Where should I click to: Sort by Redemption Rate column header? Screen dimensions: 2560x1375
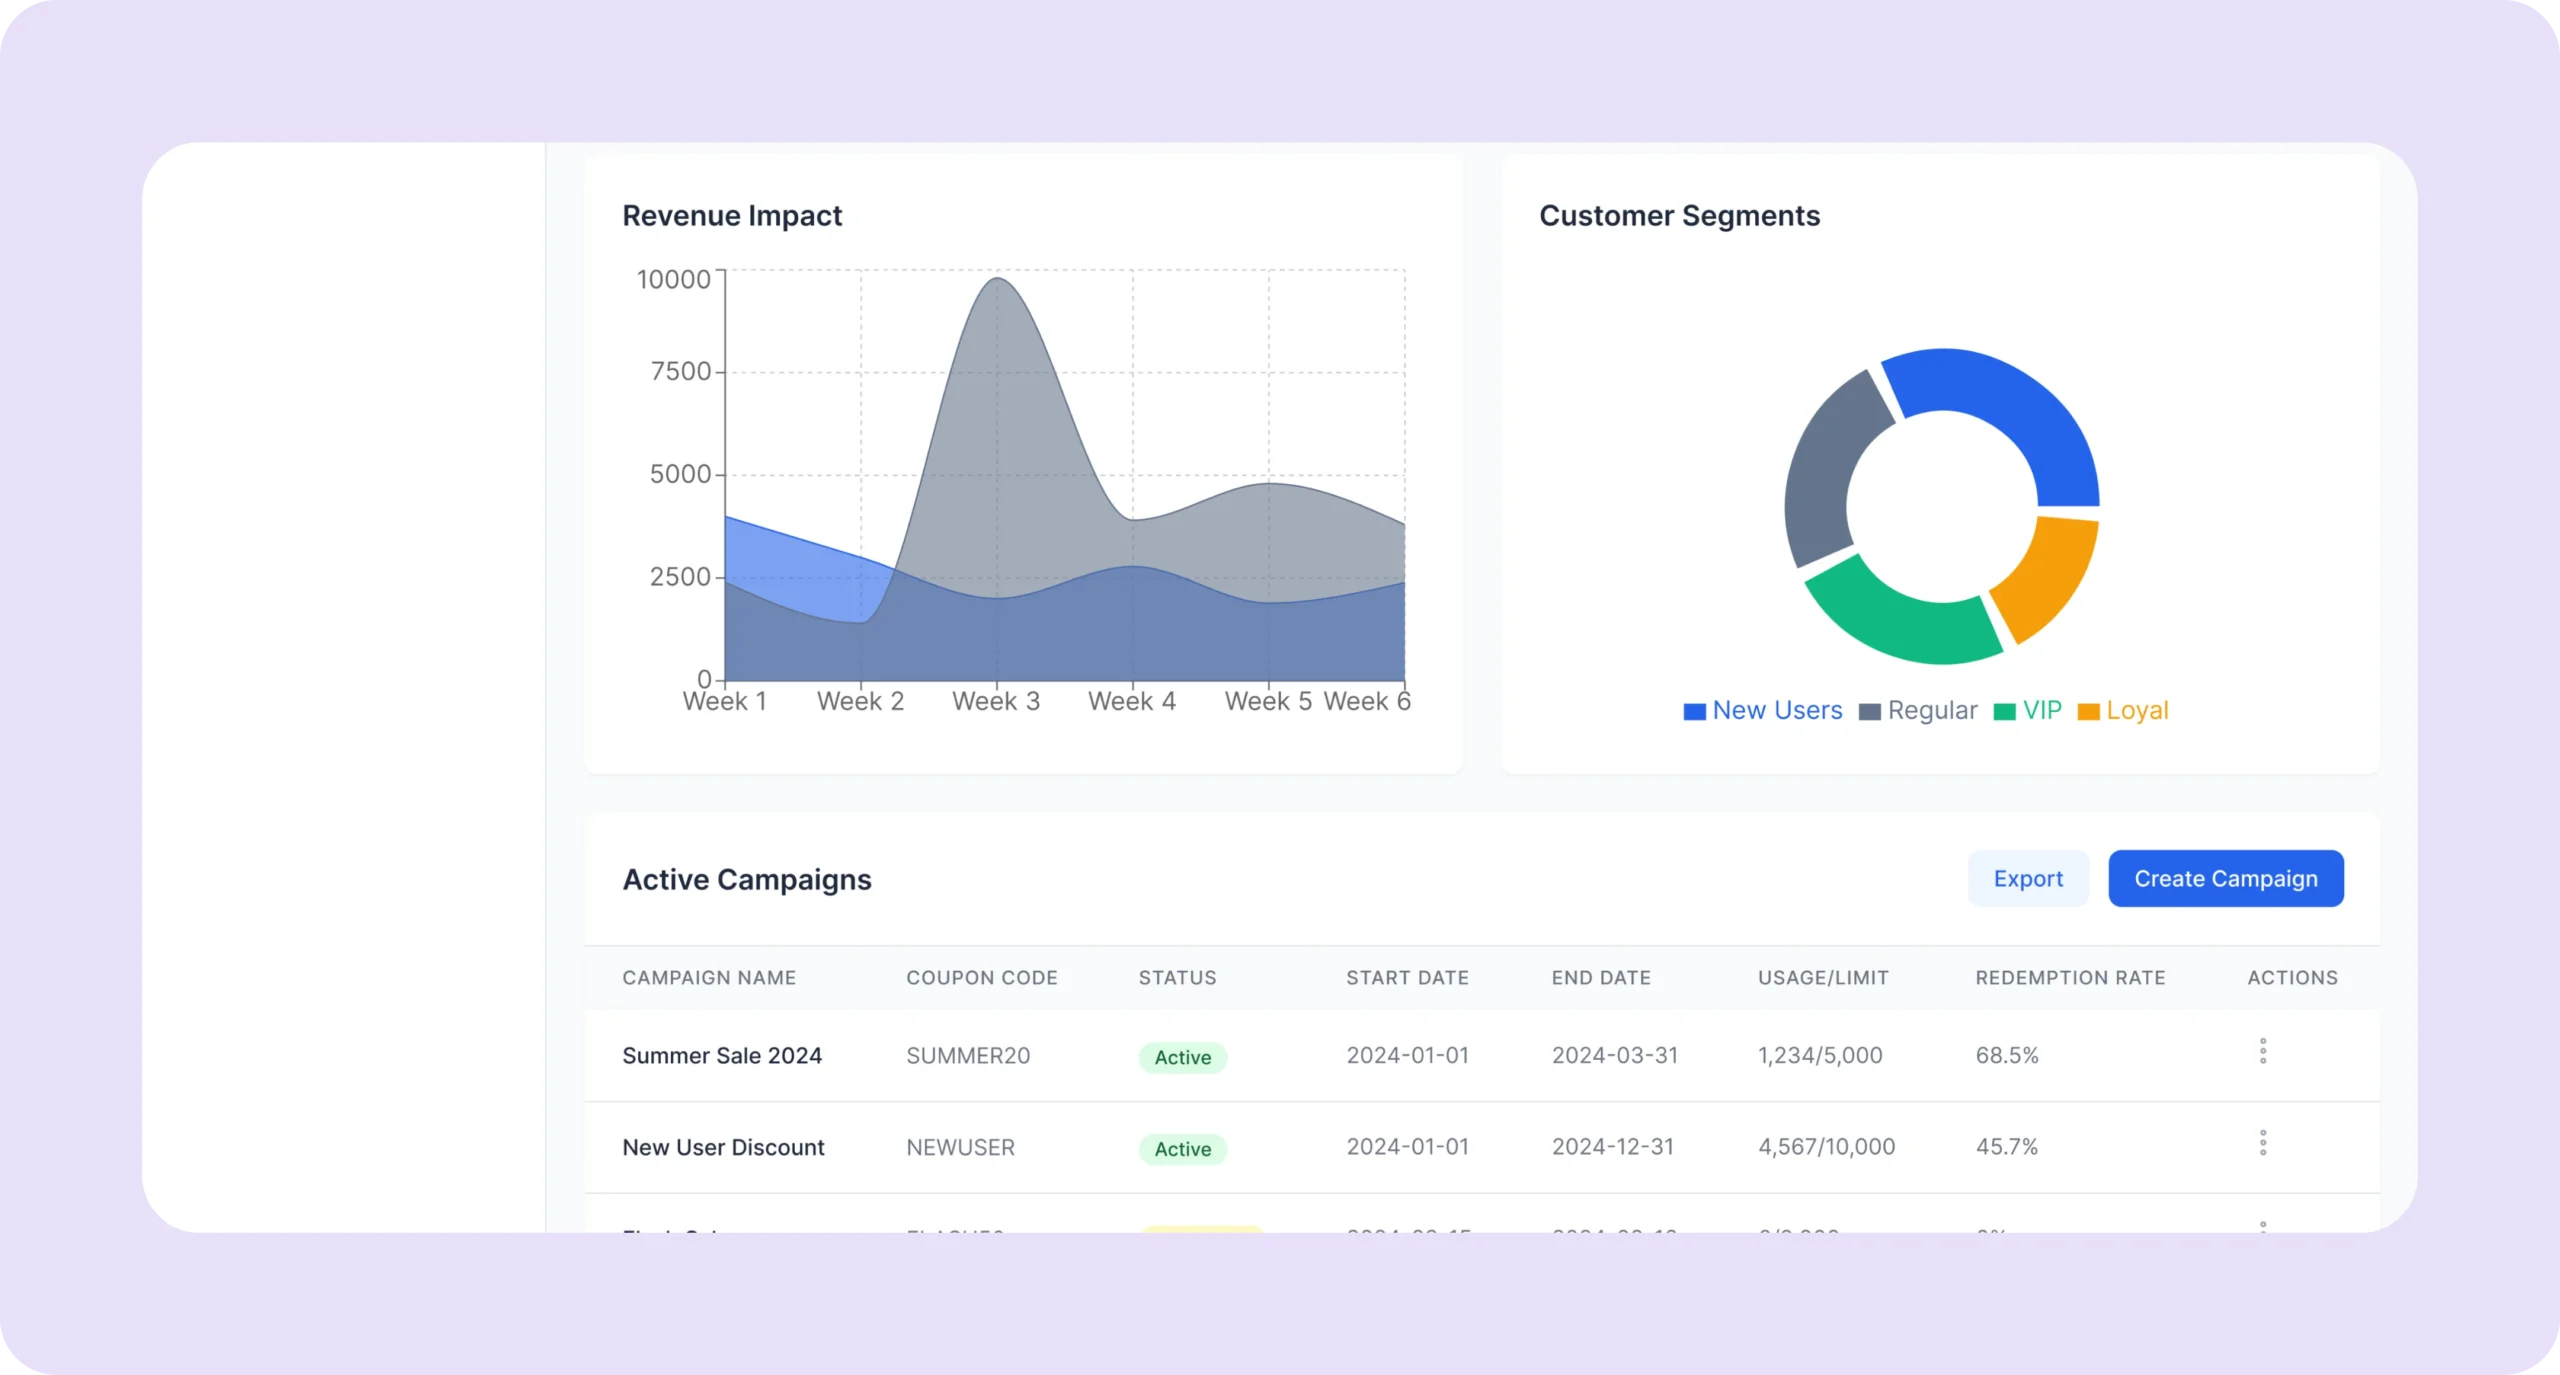(2070, 978)
